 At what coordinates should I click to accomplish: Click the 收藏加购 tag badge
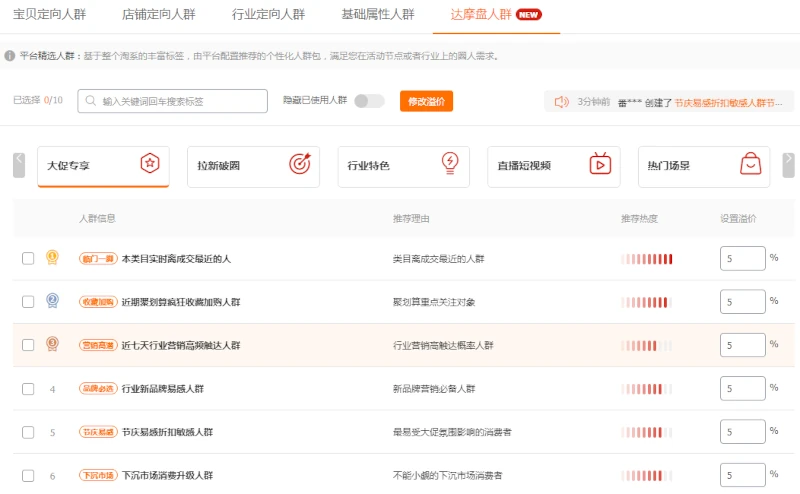pyautogui.click(x=98, y=302)
